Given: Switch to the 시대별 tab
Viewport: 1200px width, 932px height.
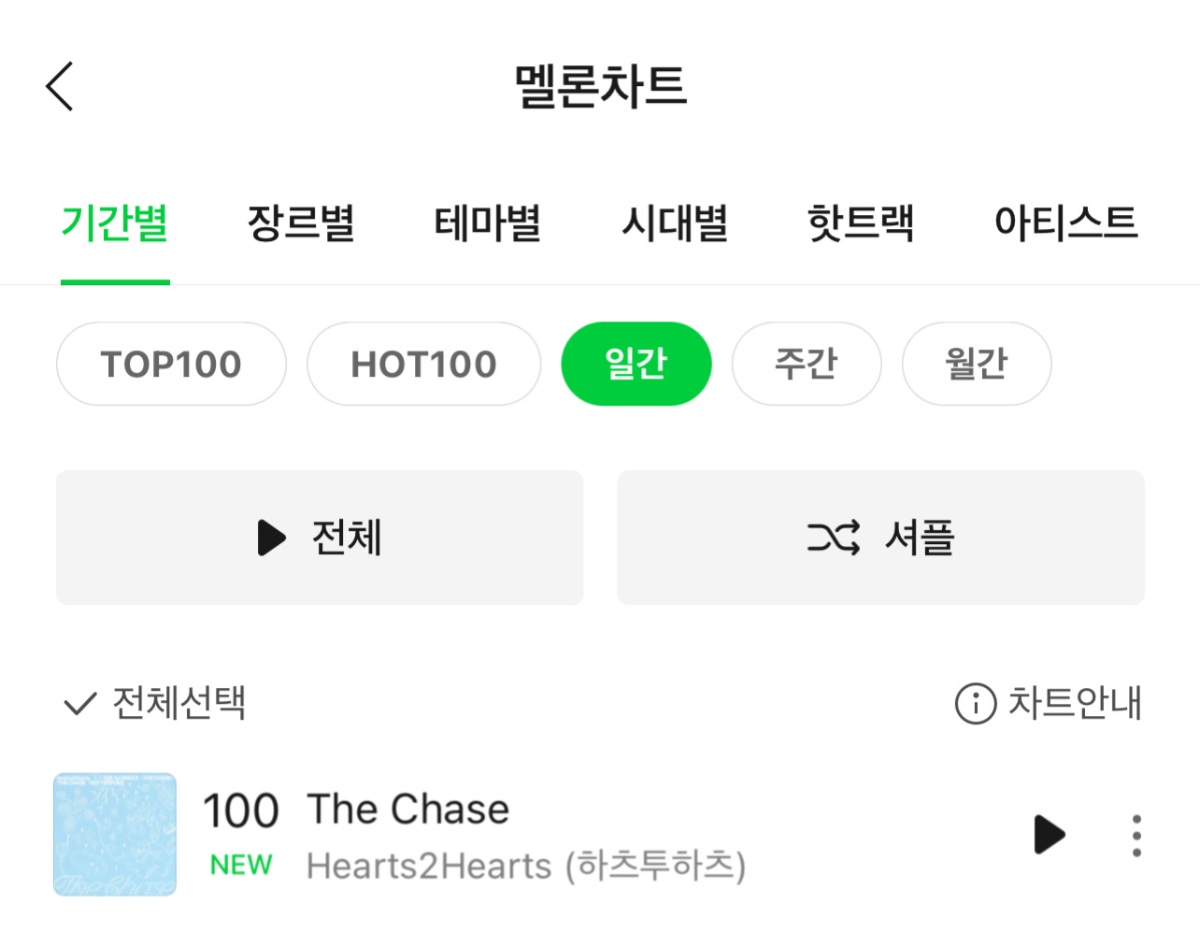Looking at the screenshot, I should [674, 222].
